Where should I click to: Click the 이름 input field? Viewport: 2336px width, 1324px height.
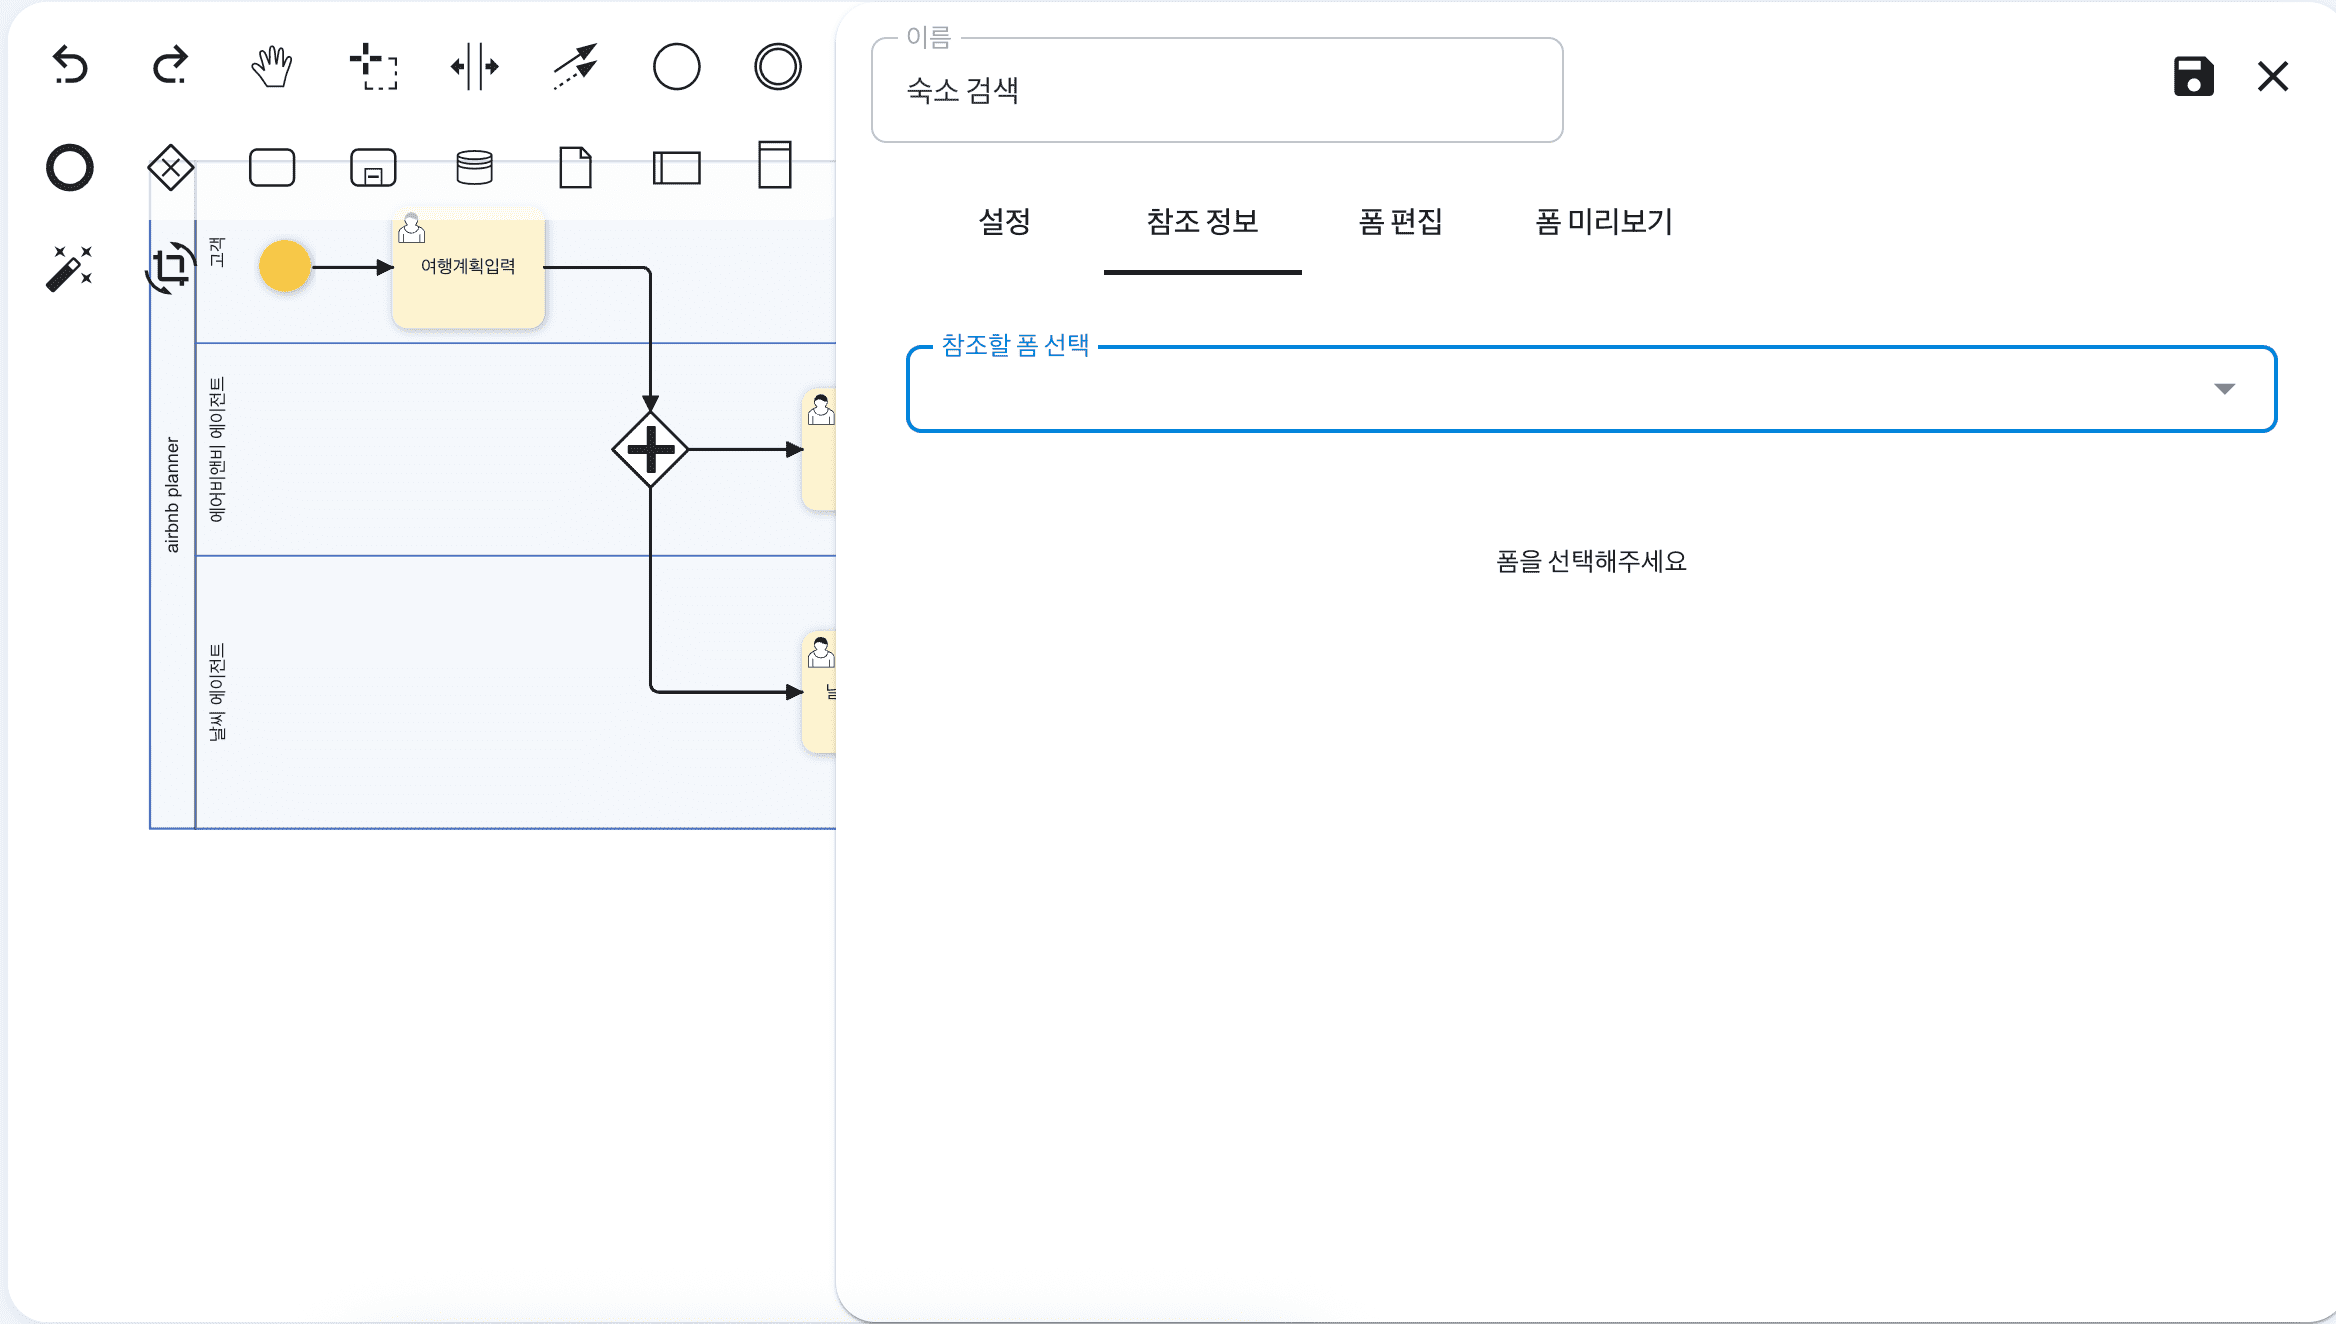coord(1216,91)
